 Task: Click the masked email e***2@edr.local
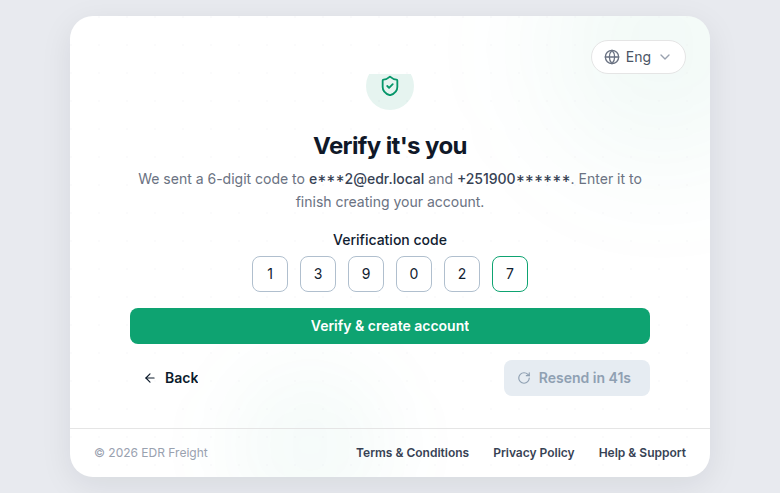coord(367,179)
